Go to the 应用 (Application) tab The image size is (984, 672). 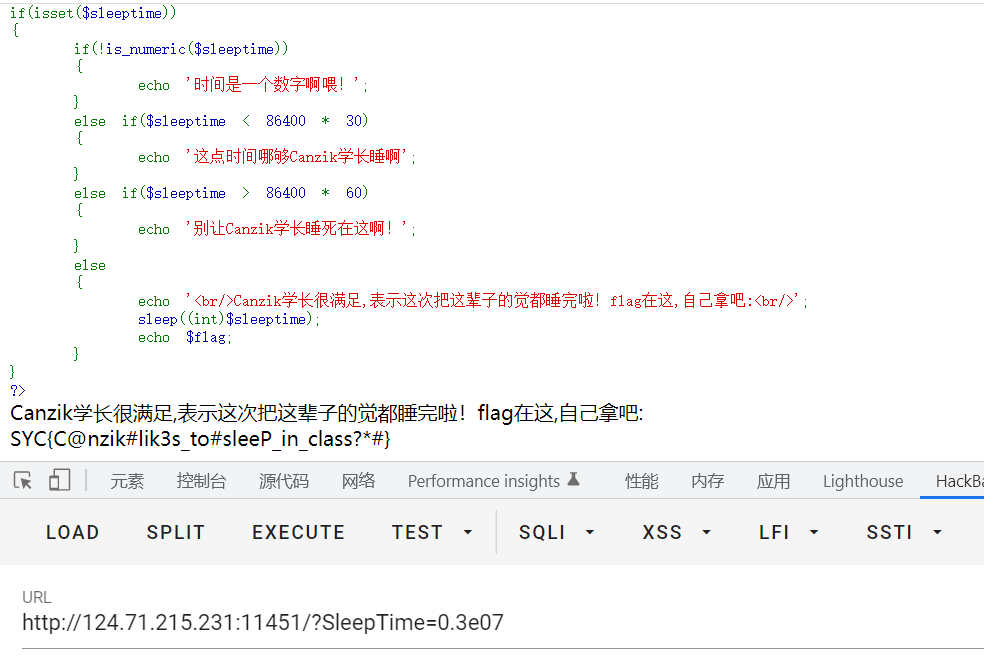point(773,481)
